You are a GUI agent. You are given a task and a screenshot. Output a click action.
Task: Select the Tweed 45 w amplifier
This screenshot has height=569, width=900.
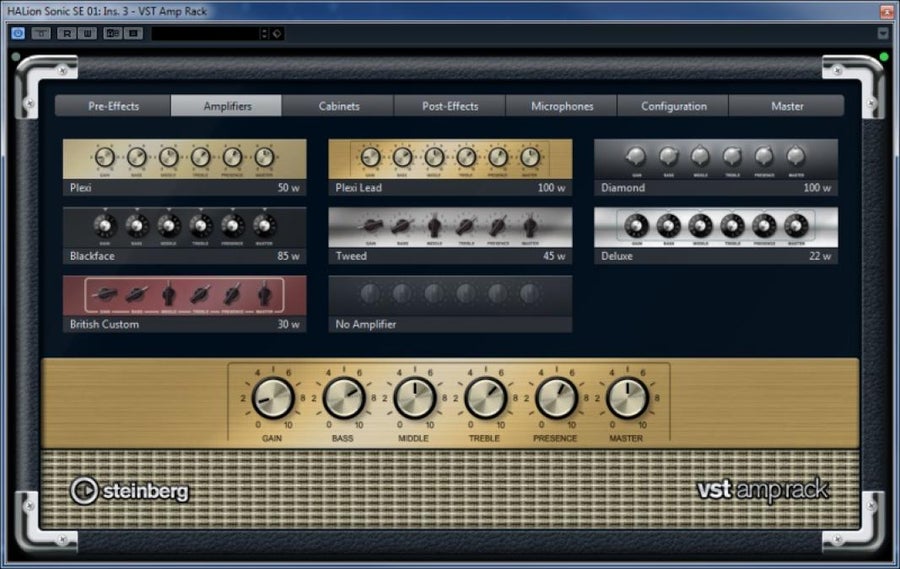450,235
